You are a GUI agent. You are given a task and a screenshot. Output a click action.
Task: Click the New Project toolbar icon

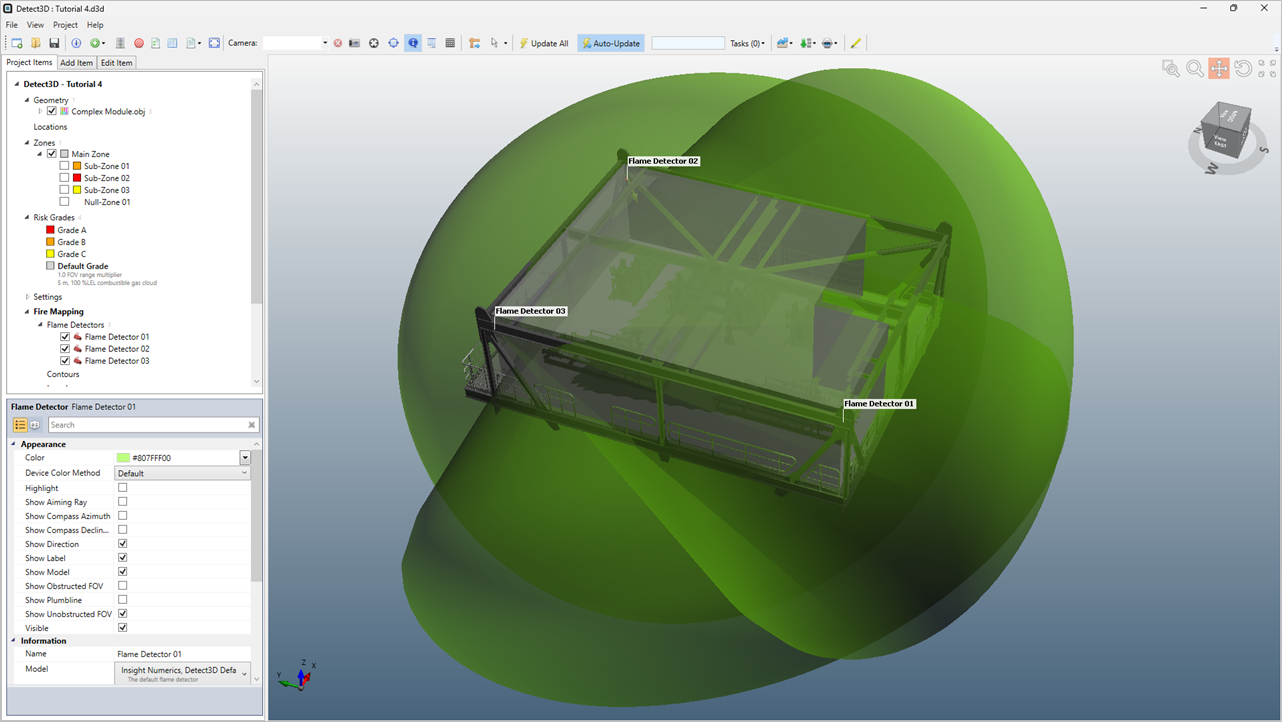click(17, 43)
